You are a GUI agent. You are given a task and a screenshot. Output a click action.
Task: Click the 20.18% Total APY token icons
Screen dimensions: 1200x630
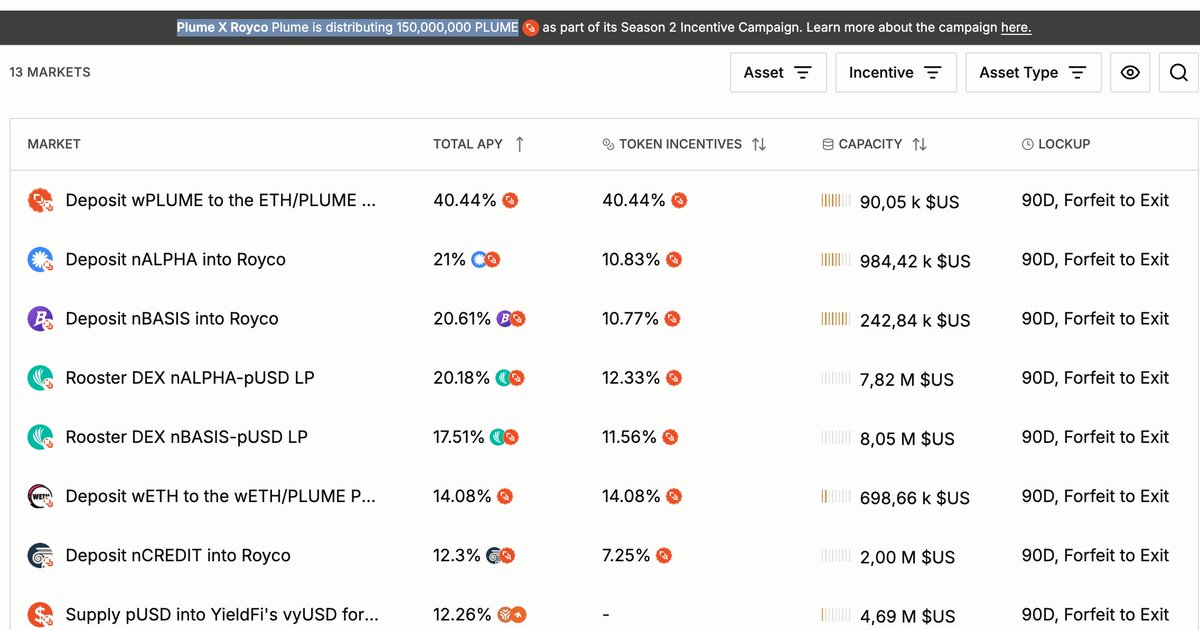click(x=510, y=378)
